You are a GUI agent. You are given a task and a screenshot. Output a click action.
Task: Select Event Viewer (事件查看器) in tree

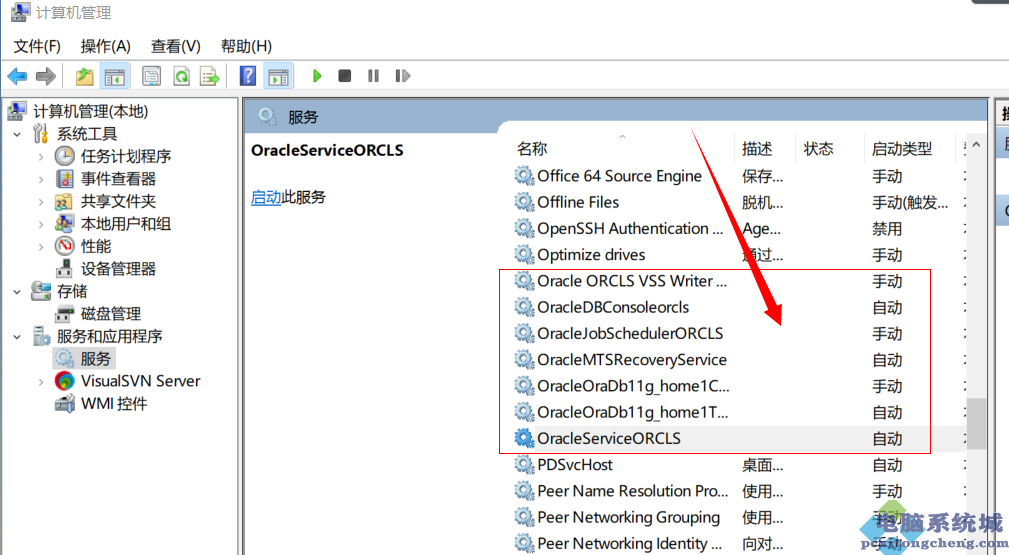pos(118,178)
